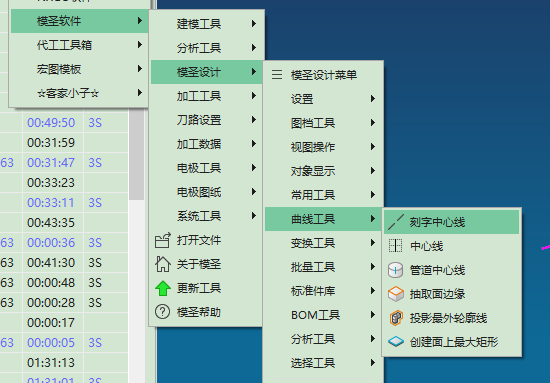The width and height of the screenshot is (550, 383).
Task: Select the 00:00:36 time cell
Action: click(53, 242)
